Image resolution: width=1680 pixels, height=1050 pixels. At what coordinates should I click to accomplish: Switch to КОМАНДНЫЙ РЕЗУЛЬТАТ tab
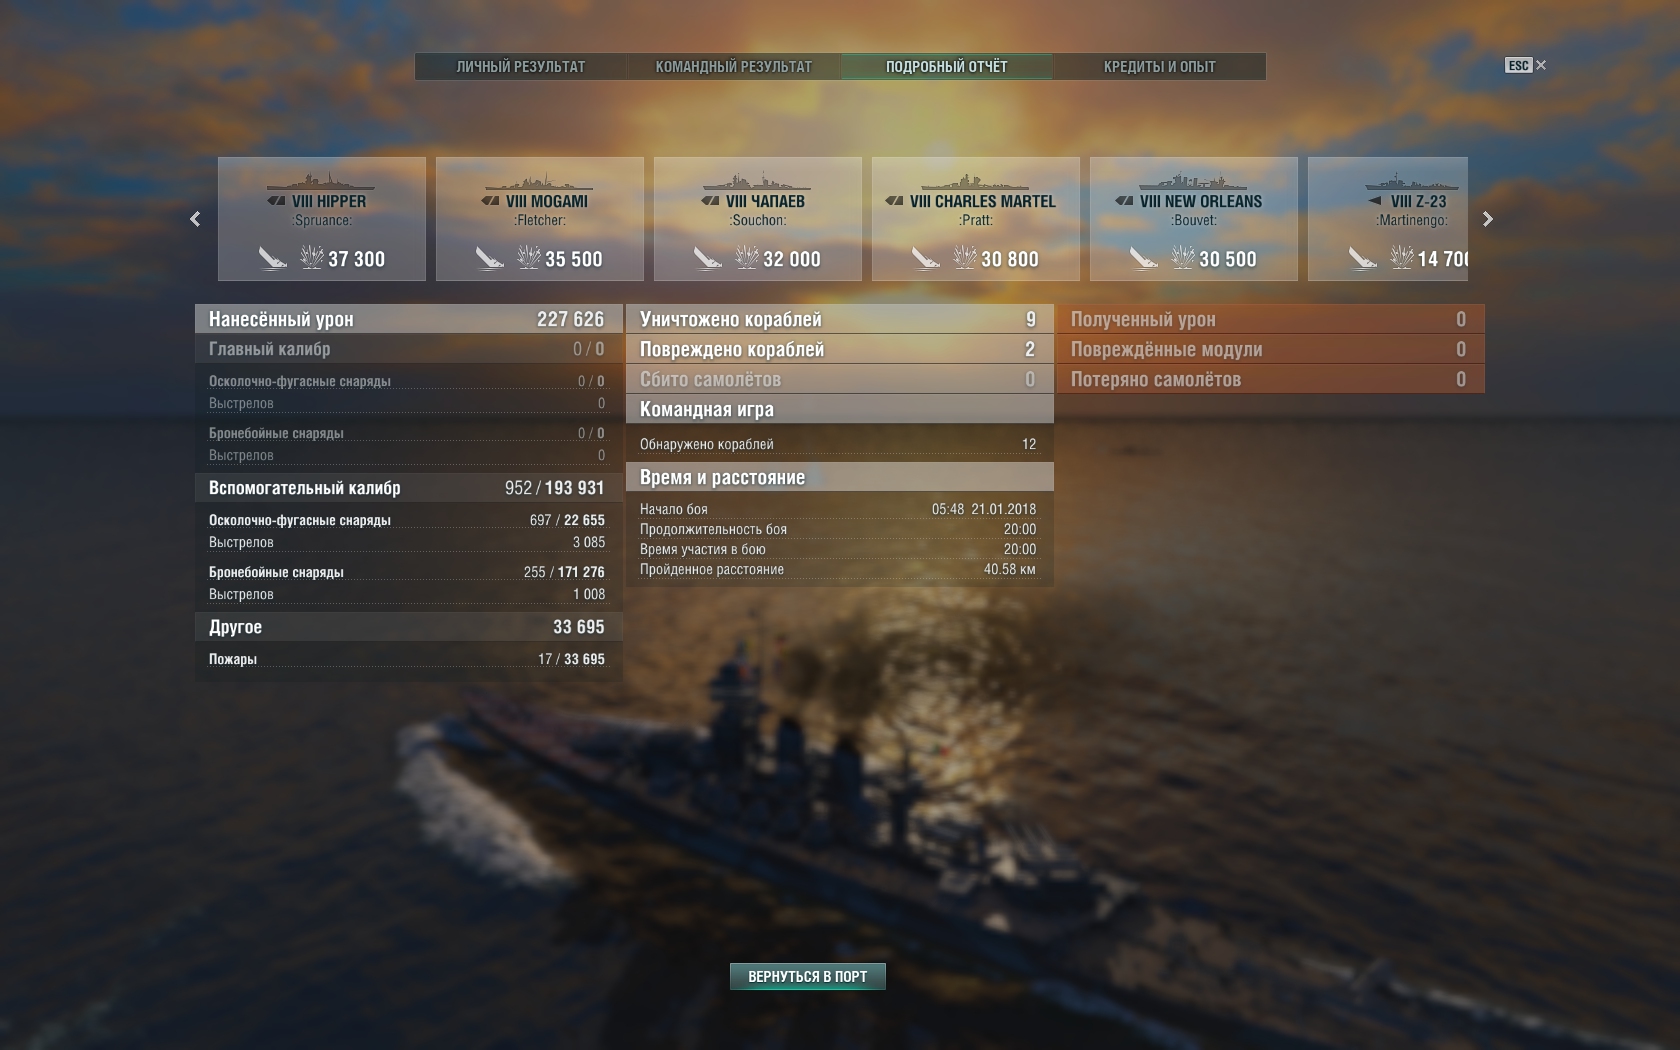[x=734, y=67]
